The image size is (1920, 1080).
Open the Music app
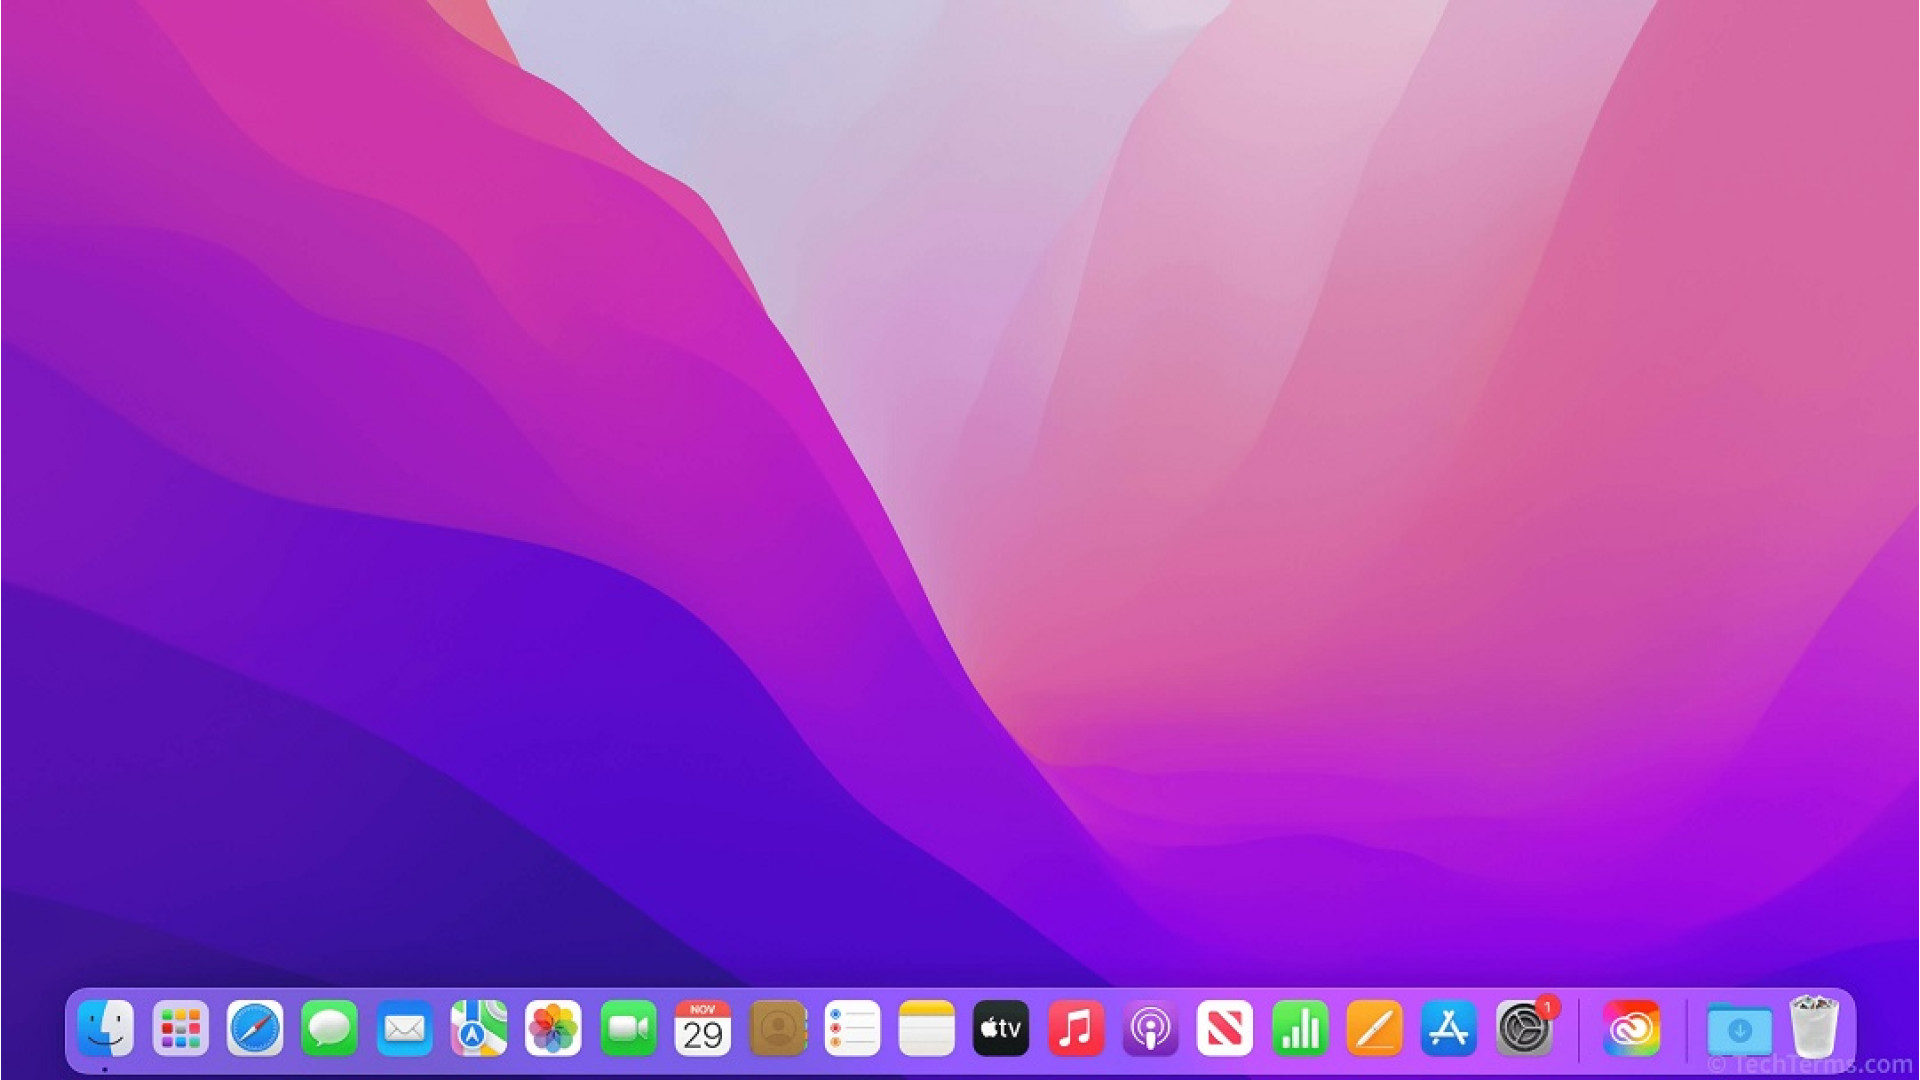point(1076,1028)
